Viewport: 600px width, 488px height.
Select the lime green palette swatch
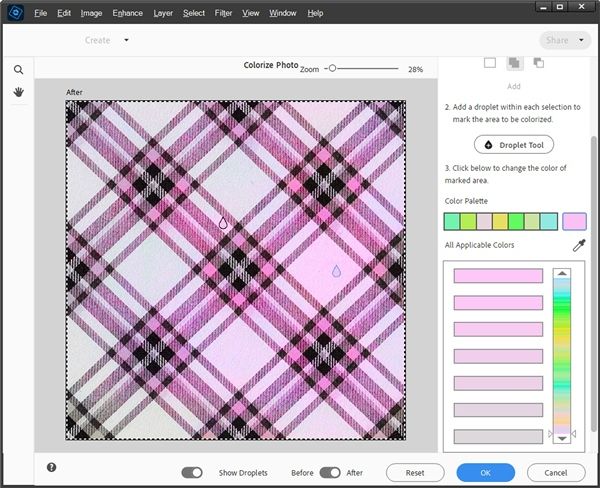pos(468,222)
